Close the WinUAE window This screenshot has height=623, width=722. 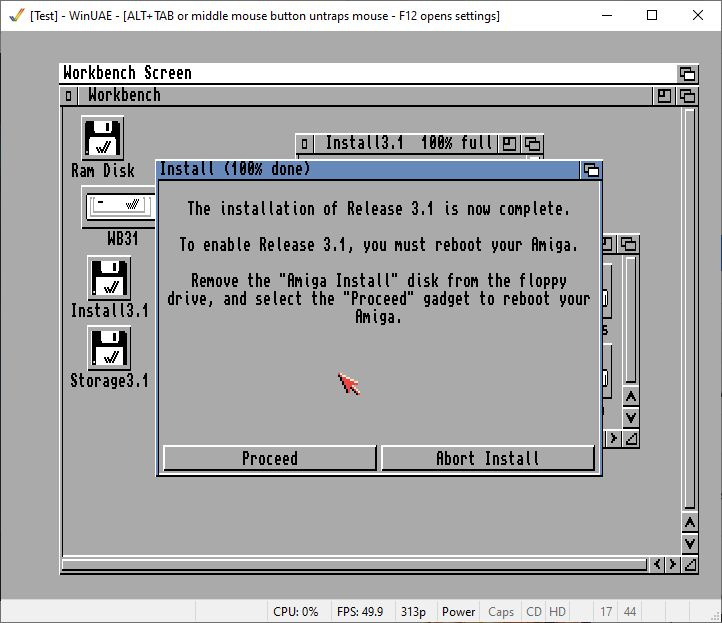click(698, 15)
